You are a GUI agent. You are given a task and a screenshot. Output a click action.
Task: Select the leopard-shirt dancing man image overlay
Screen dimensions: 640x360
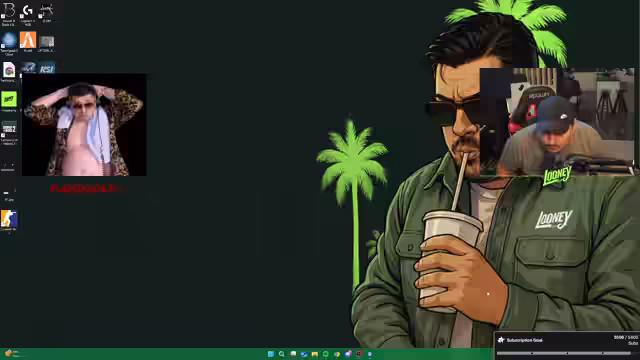84,125
